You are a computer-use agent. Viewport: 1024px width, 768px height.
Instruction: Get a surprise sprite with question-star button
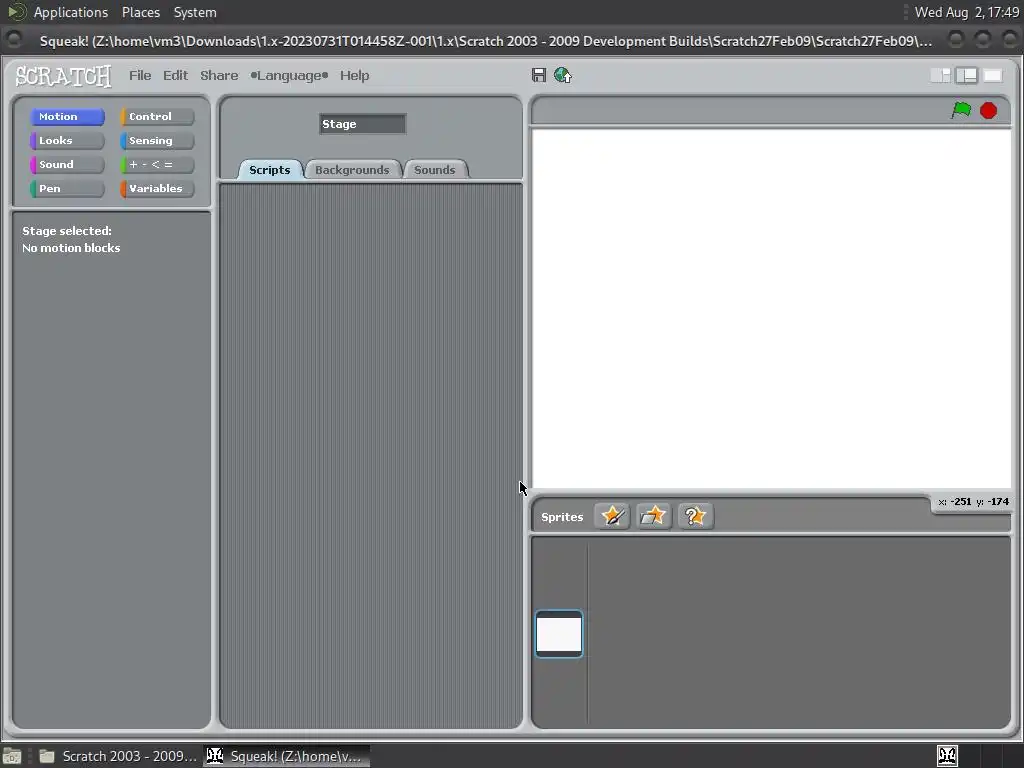pos(695,516)
